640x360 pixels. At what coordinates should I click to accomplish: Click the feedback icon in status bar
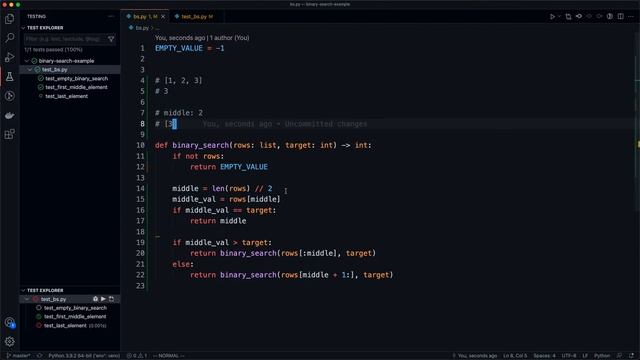point(619,356)
